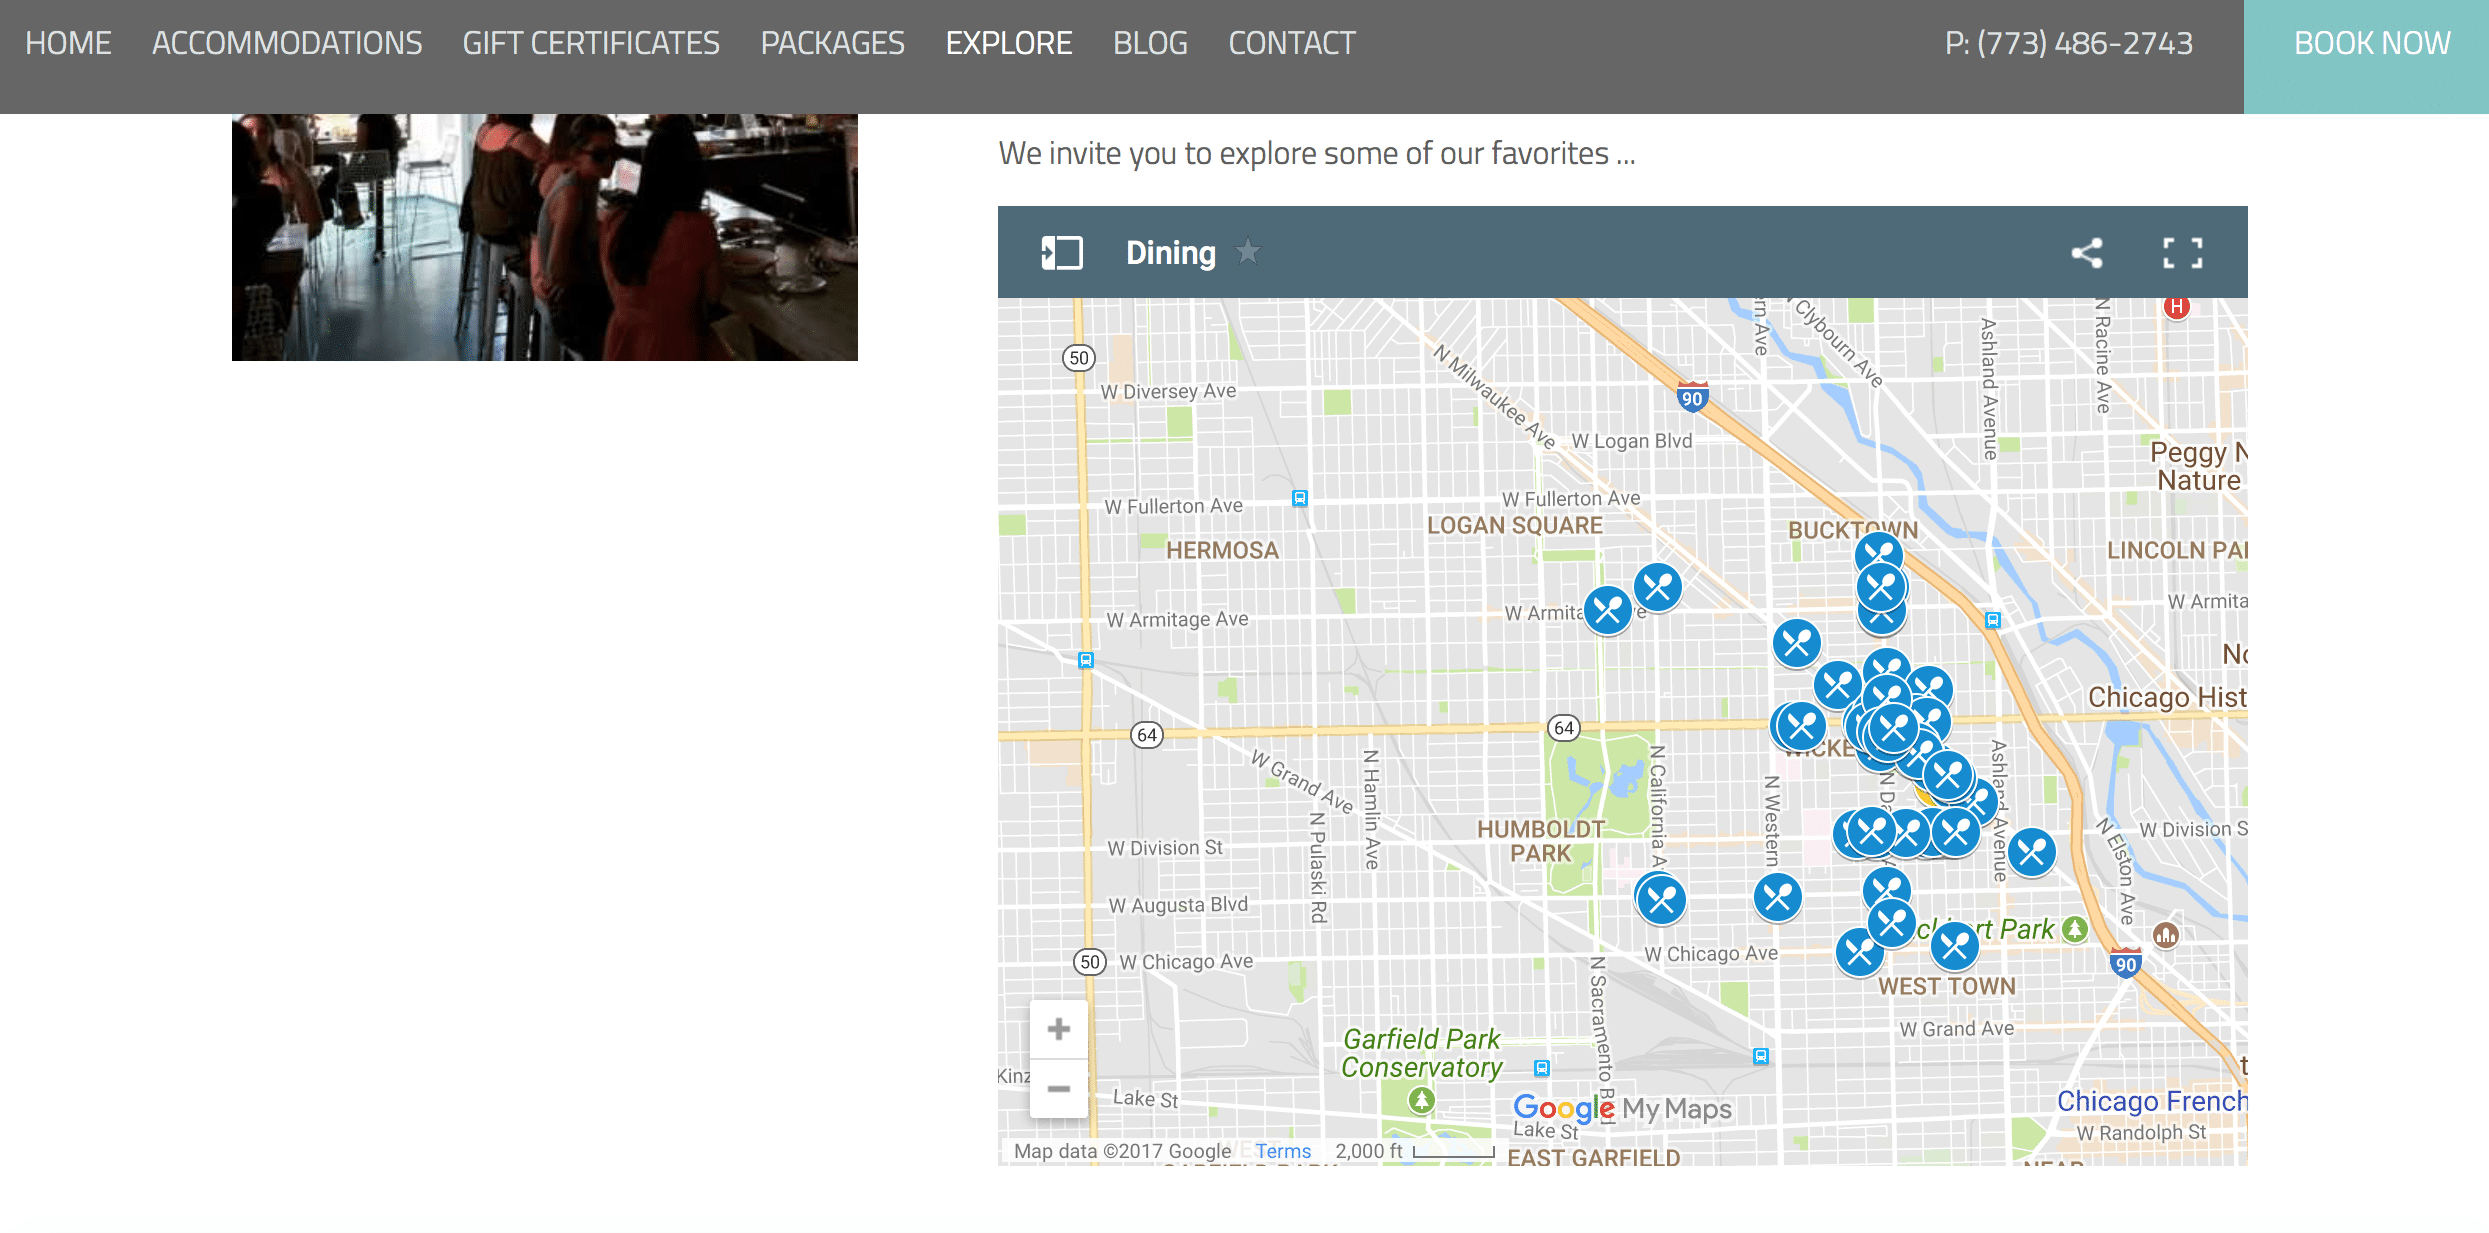Click the WEST TOWN neighborhood label
Image resolution: width=2489 pixels, height=1233 pixels.
pos(1946,986)
